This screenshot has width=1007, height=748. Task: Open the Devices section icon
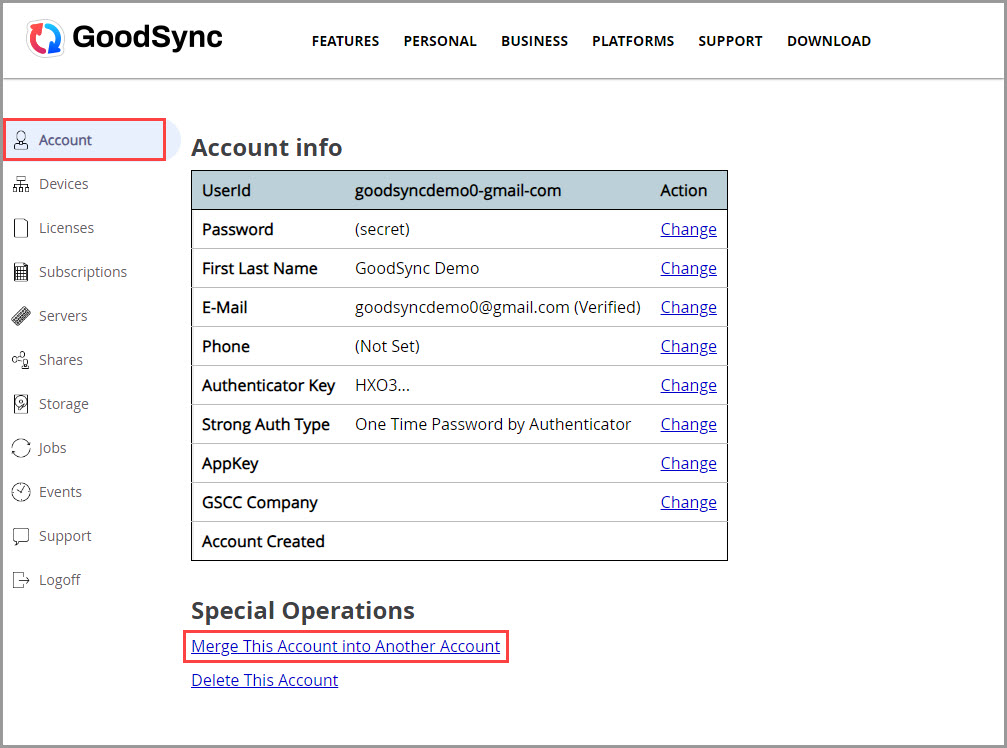click(22, 184)
